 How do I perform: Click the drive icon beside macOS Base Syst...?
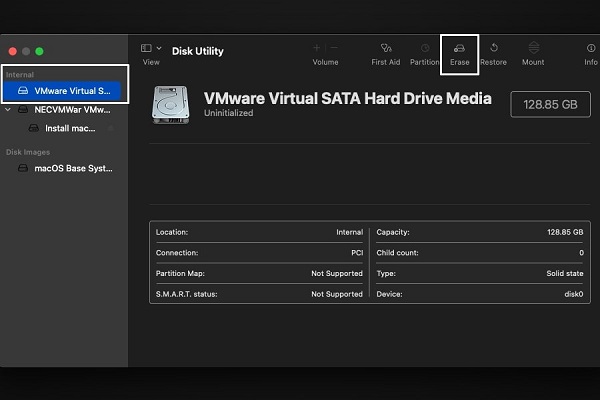[x=23, y=168]
